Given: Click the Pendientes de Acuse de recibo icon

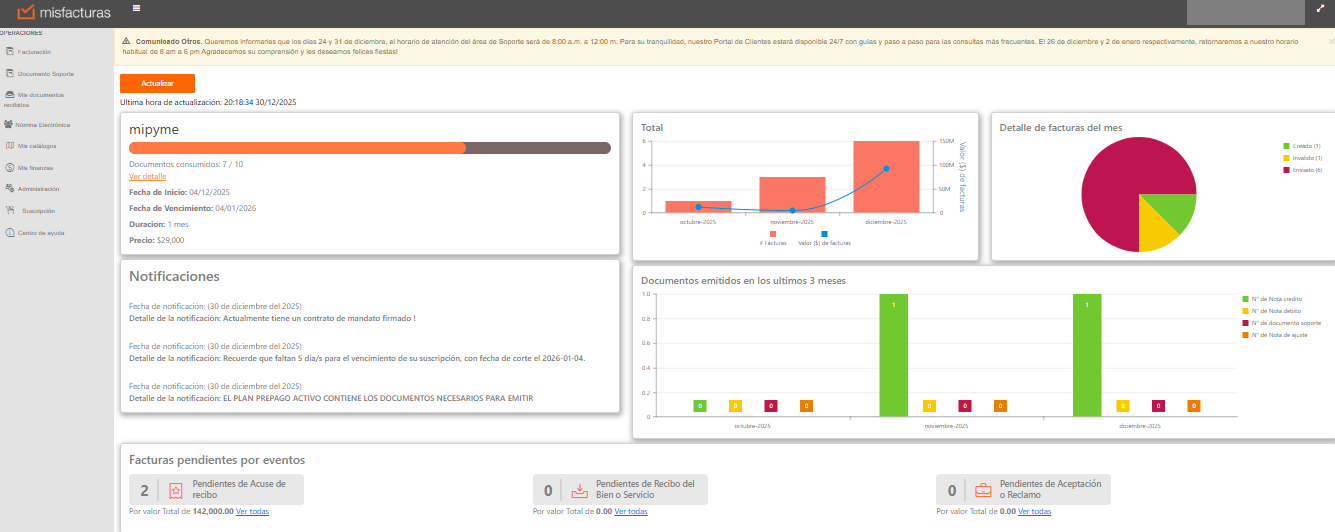Looking at the screenshot, I should coord(176,490).
